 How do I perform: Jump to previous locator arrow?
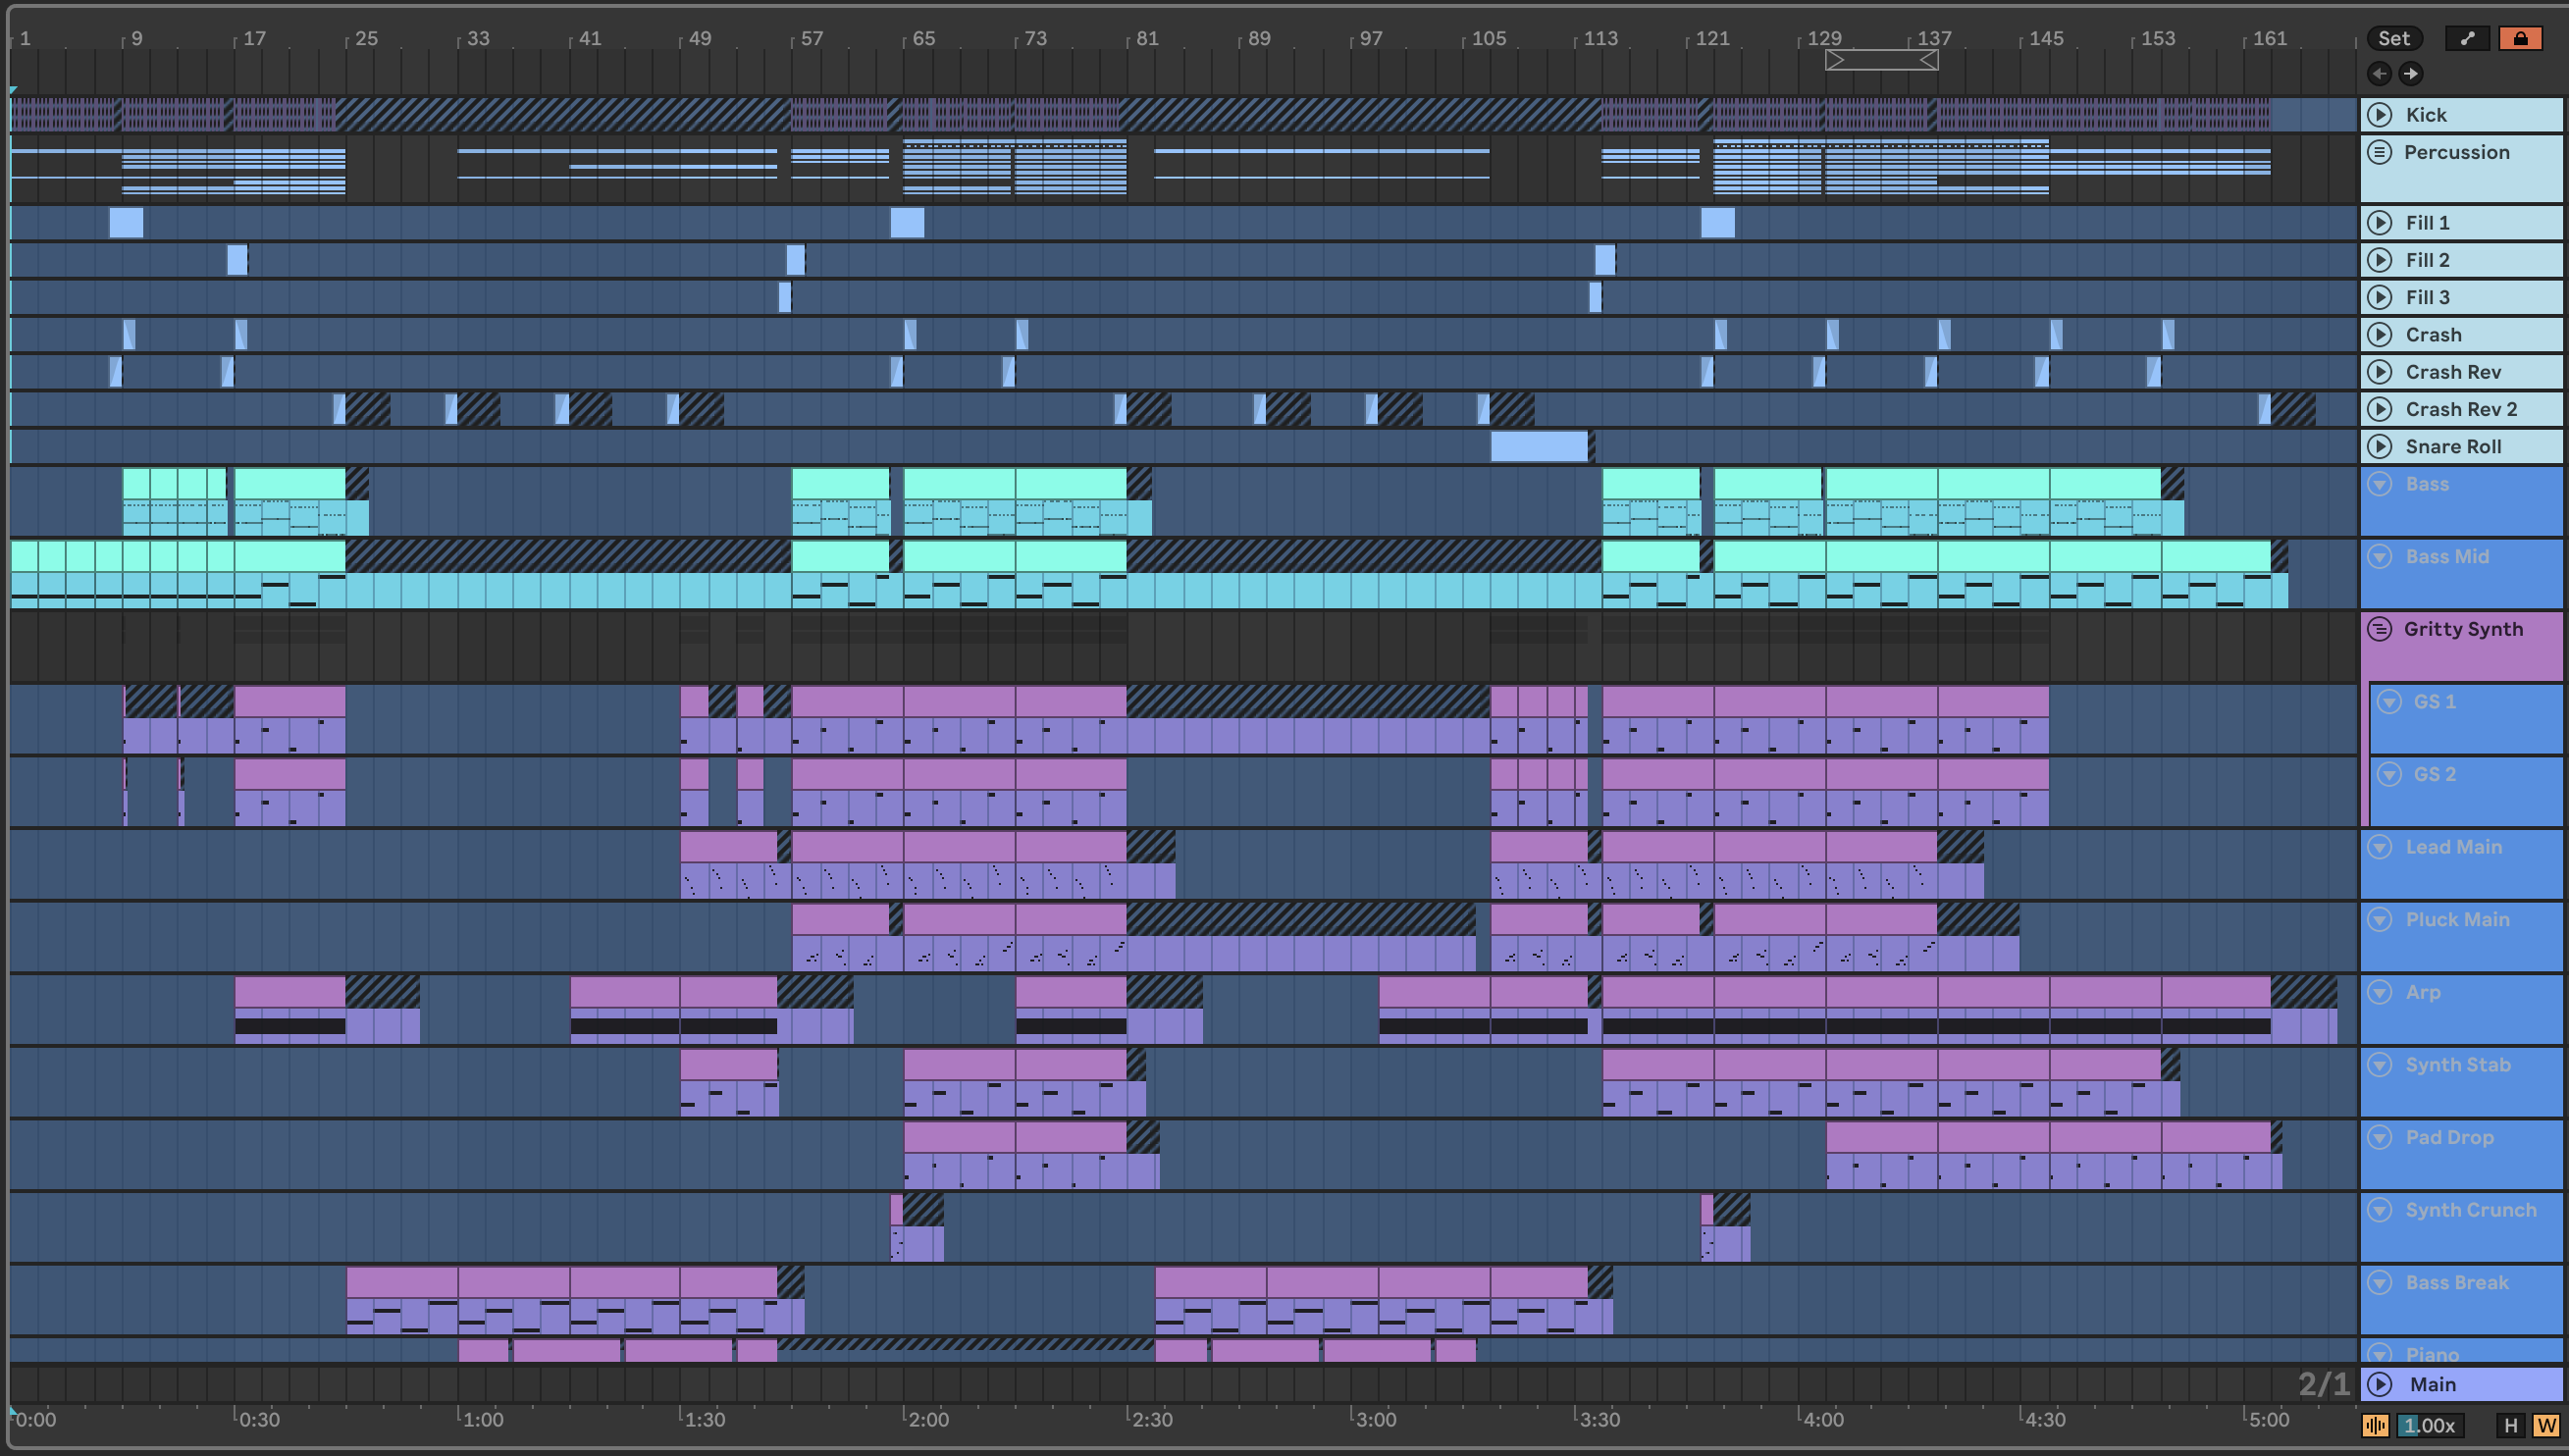tap(2379, 73)
